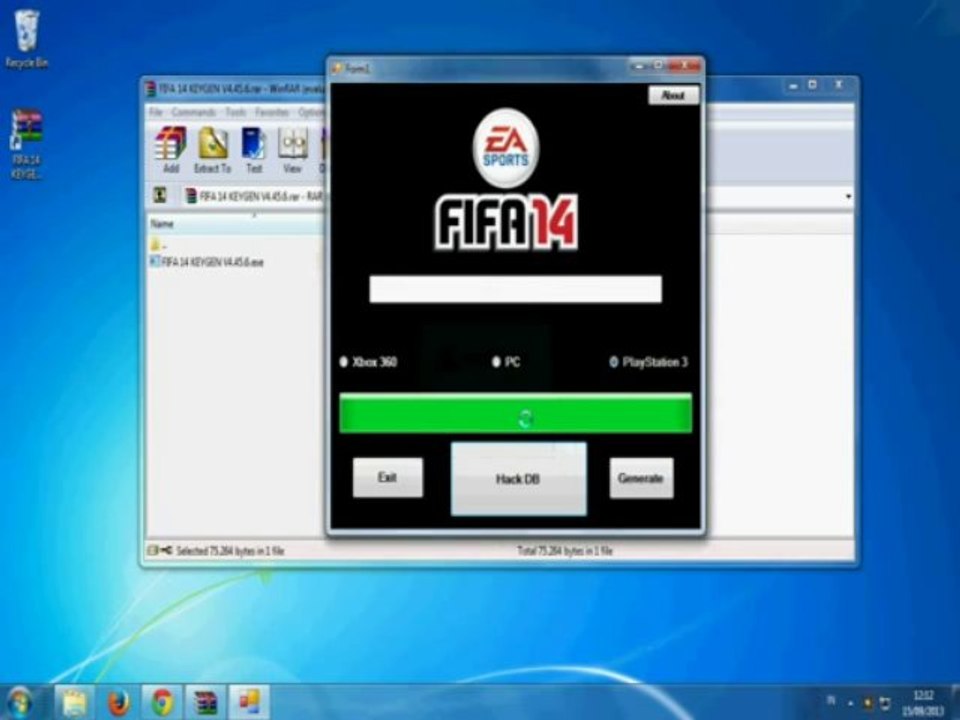Maximize the WinRAR window
This screenshot has height=720, width=960.
[812, 85]
